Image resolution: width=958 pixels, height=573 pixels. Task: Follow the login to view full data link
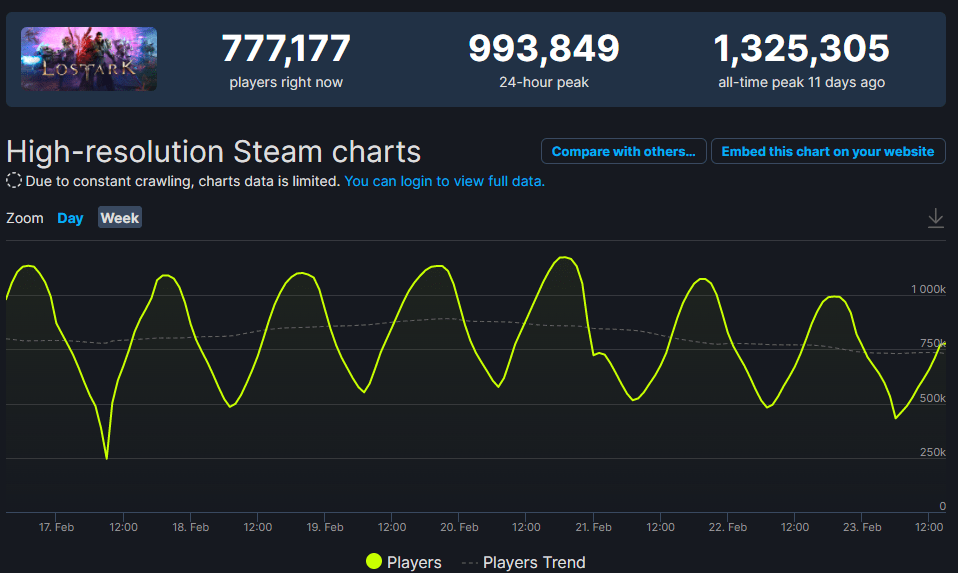[x=444, y=181]
